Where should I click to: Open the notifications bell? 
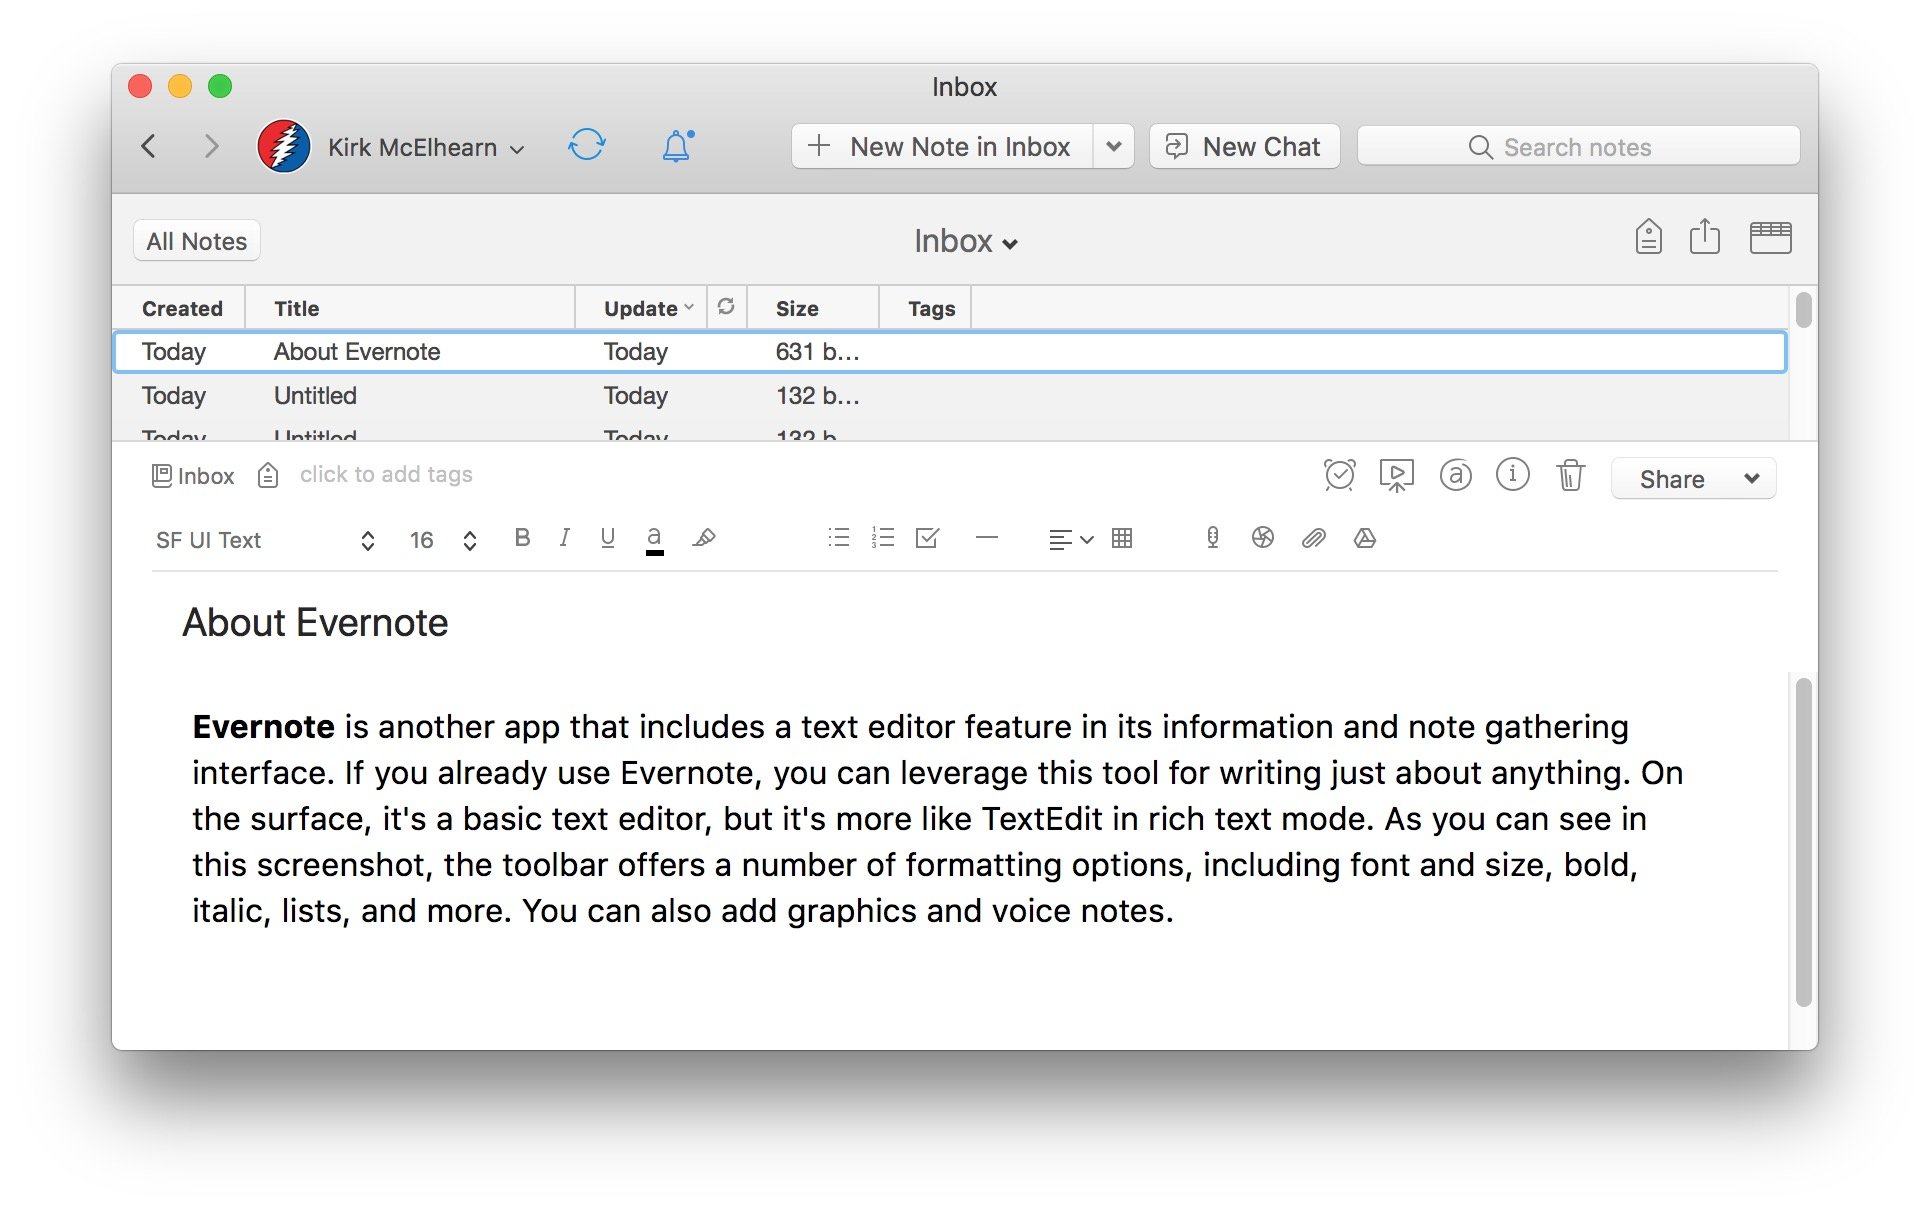point(677,146)
